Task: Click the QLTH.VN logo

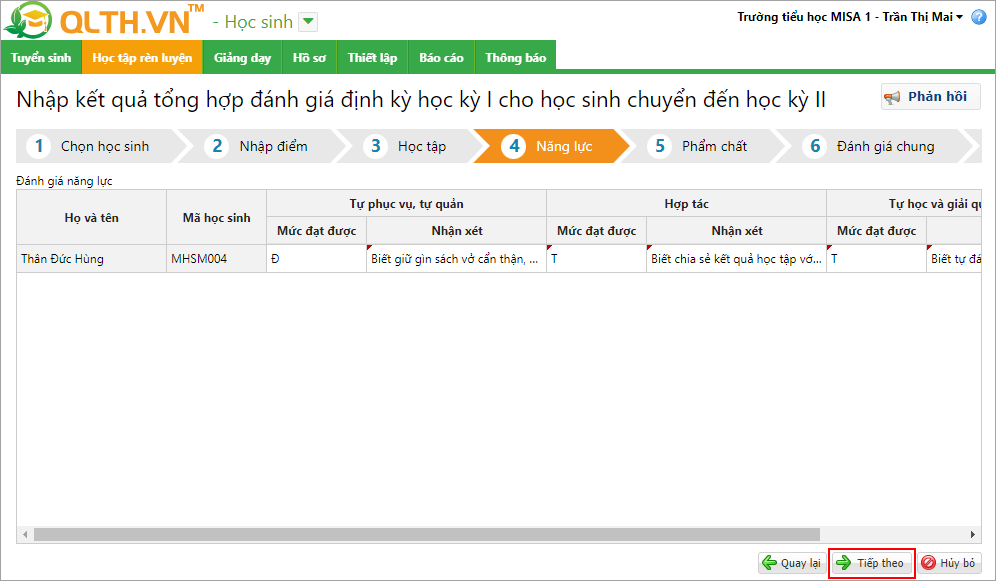Action: click(104, 20)
